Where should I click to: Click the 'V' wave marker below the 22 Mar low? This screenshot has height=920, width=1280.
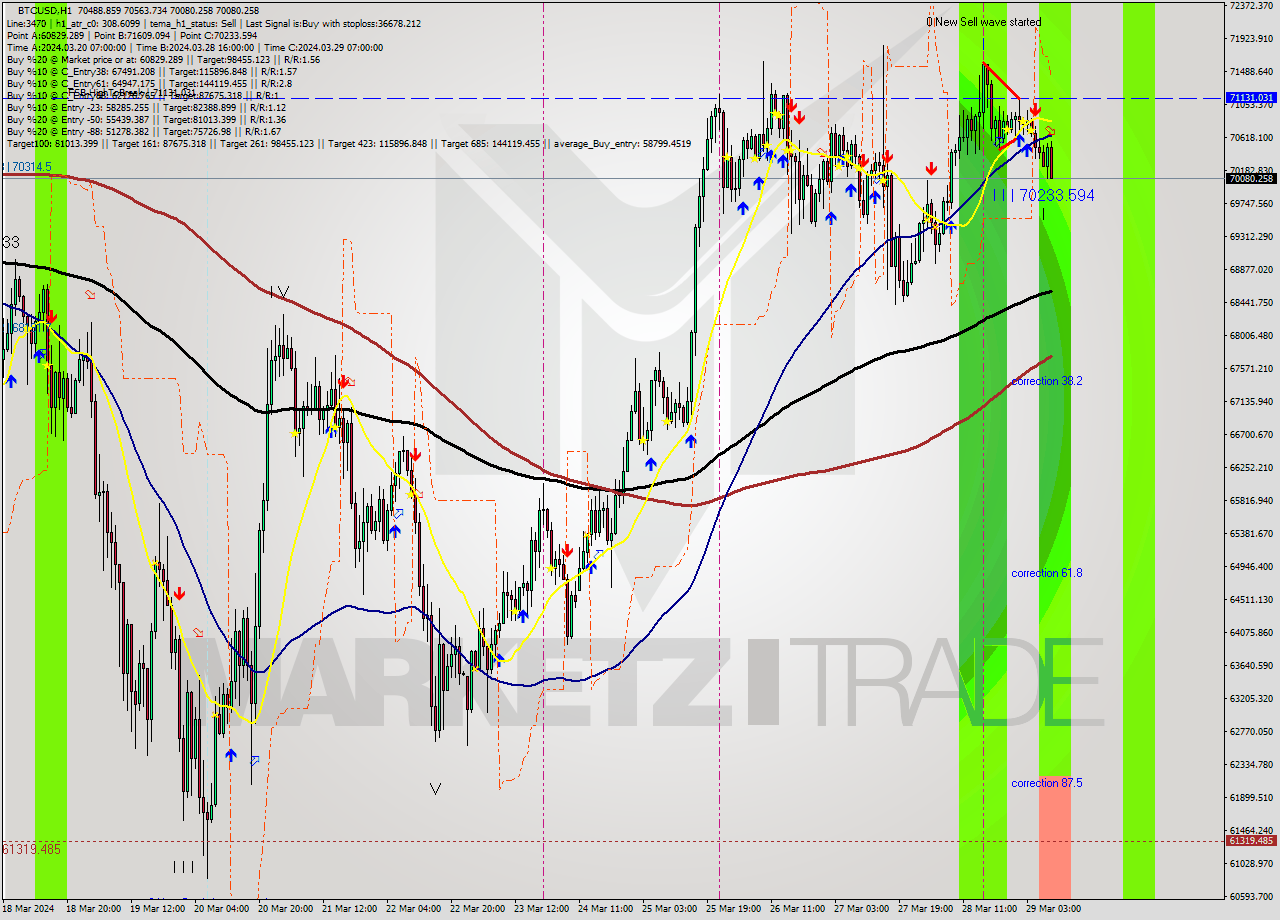(x=435, y=788)
